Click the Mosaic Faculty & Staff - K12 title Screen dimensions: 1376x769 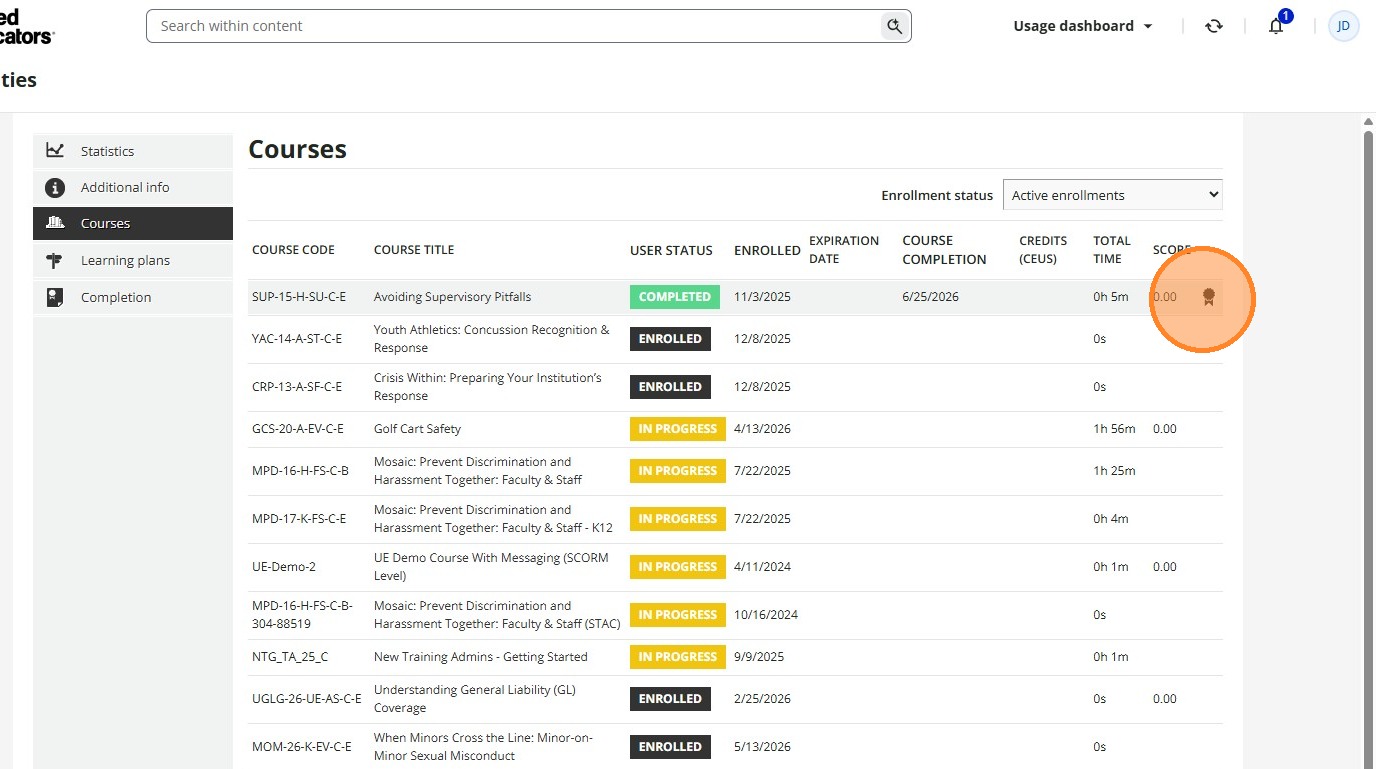493,519
